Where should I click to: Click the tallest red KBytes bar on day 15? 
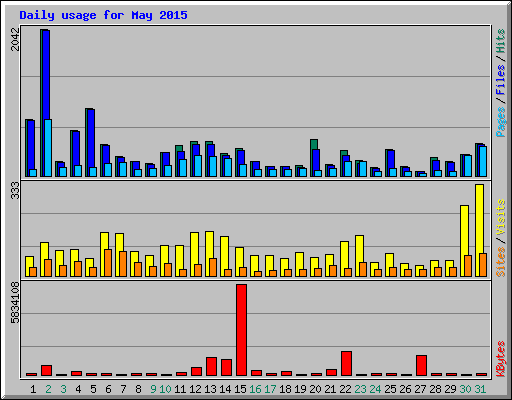(x=242, y=330)
